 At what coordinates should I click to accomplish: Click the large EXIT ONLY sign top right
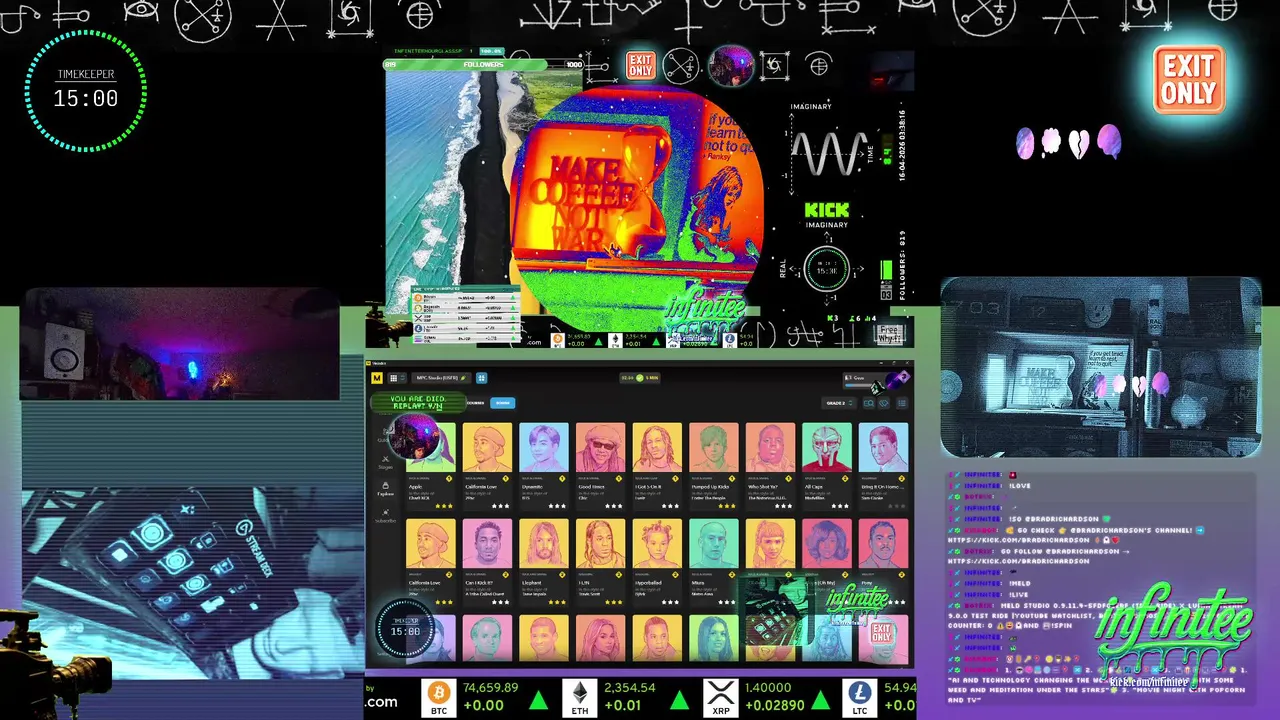(x=1188, y=80)
